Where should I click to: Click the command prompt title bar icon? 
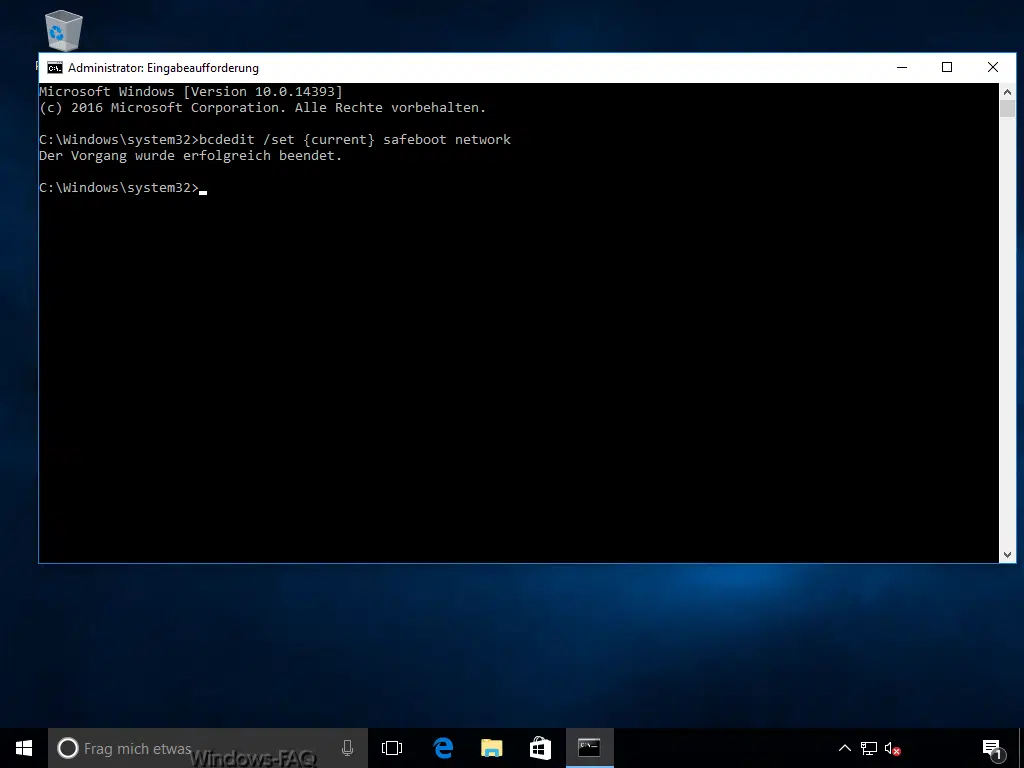click(54, 68)
